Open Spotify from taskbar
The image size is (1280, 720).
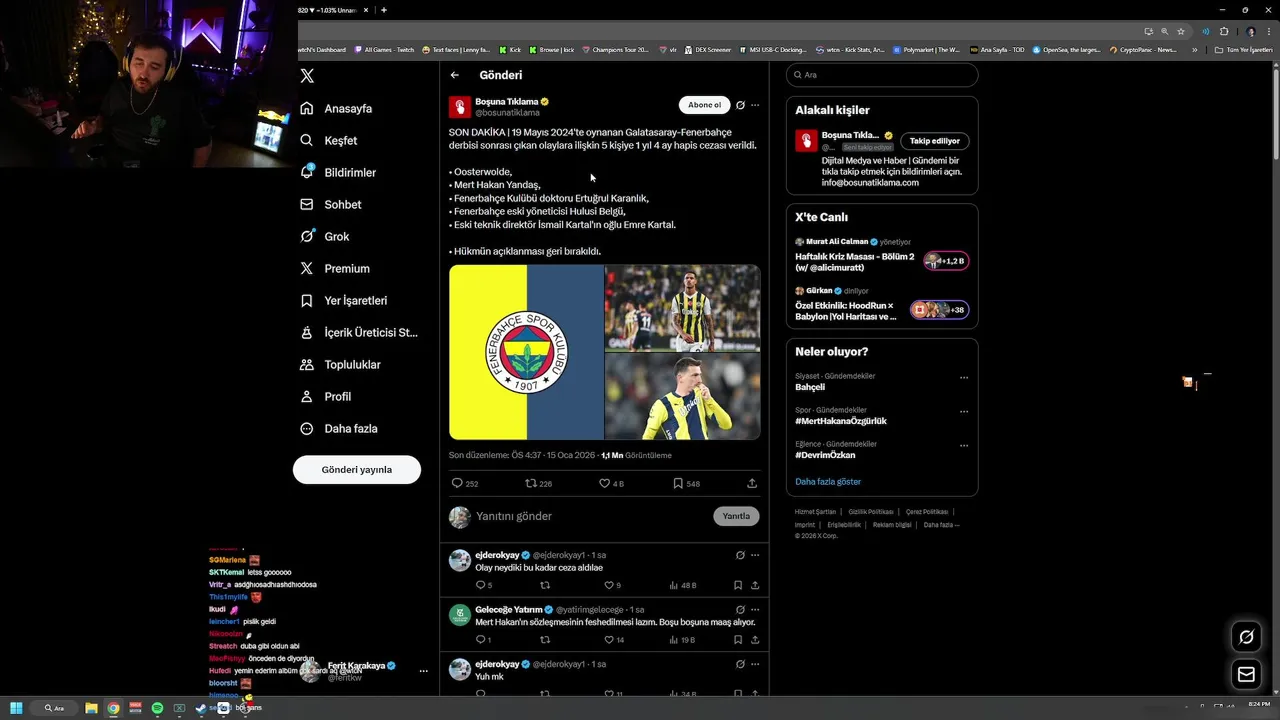pos(157,708)
